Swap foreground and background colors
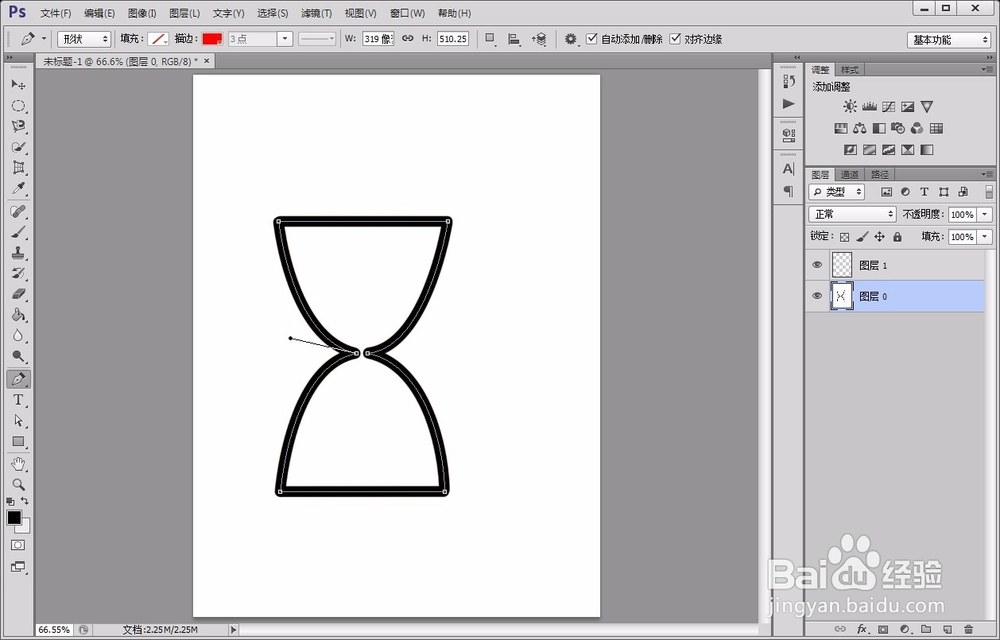This screenshot has width=1000, height=640. pyautogui.click(x=25, y=501)
